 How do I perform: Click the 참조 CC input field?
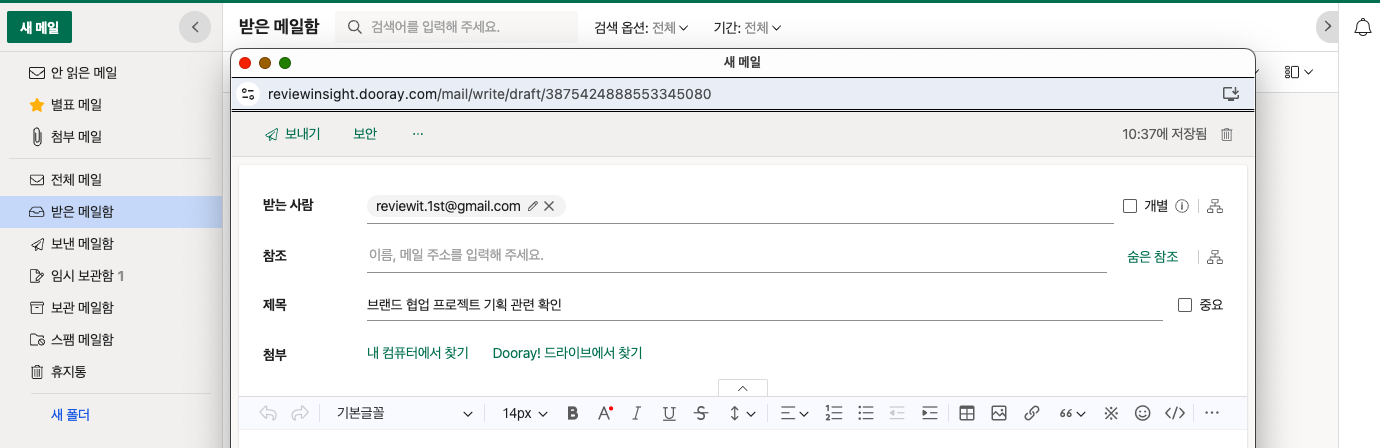[x=735, y=256]
